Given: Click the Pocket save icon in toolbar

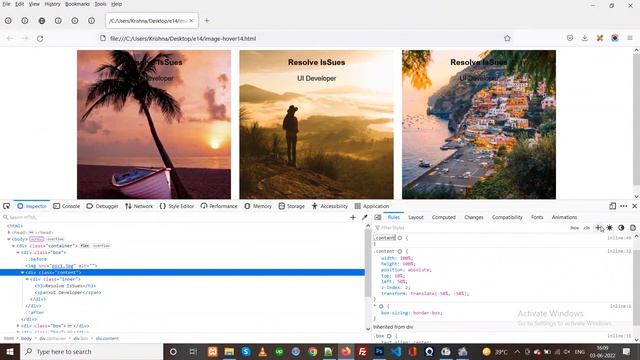Looking at the screenshot, I should (x=570, y=38).
